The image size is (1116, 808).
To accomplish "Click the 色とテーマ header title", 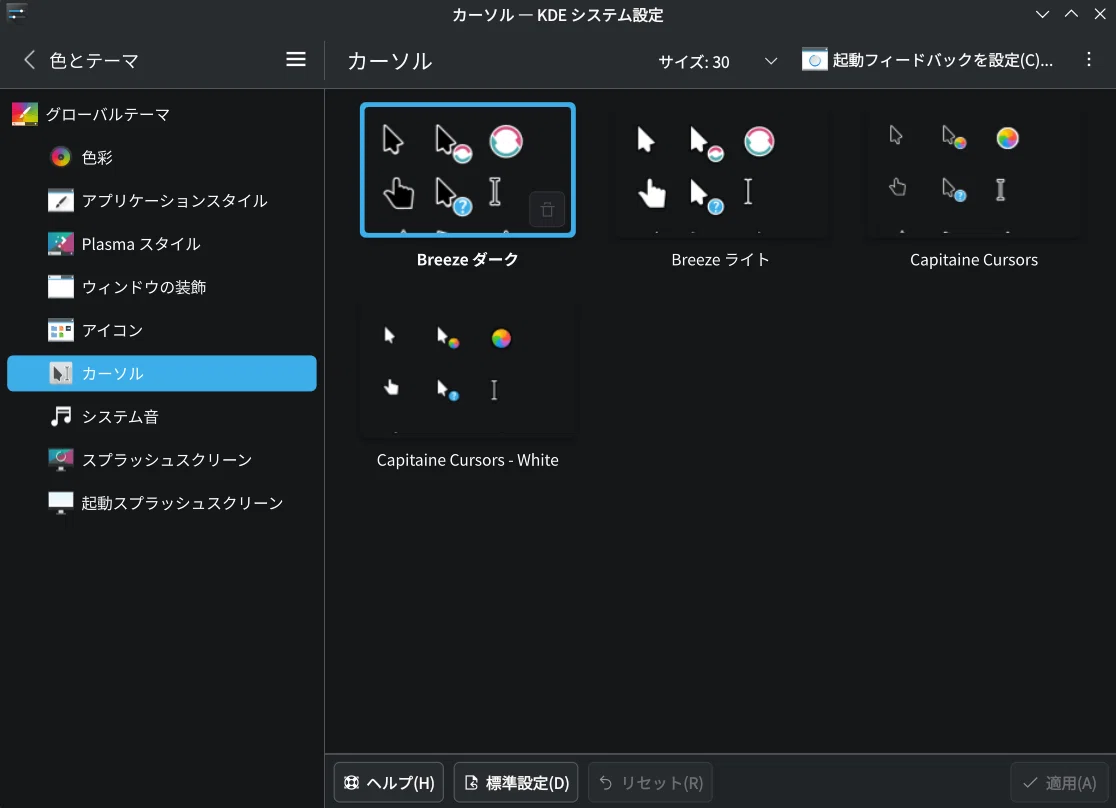I will tap(94, 61).
